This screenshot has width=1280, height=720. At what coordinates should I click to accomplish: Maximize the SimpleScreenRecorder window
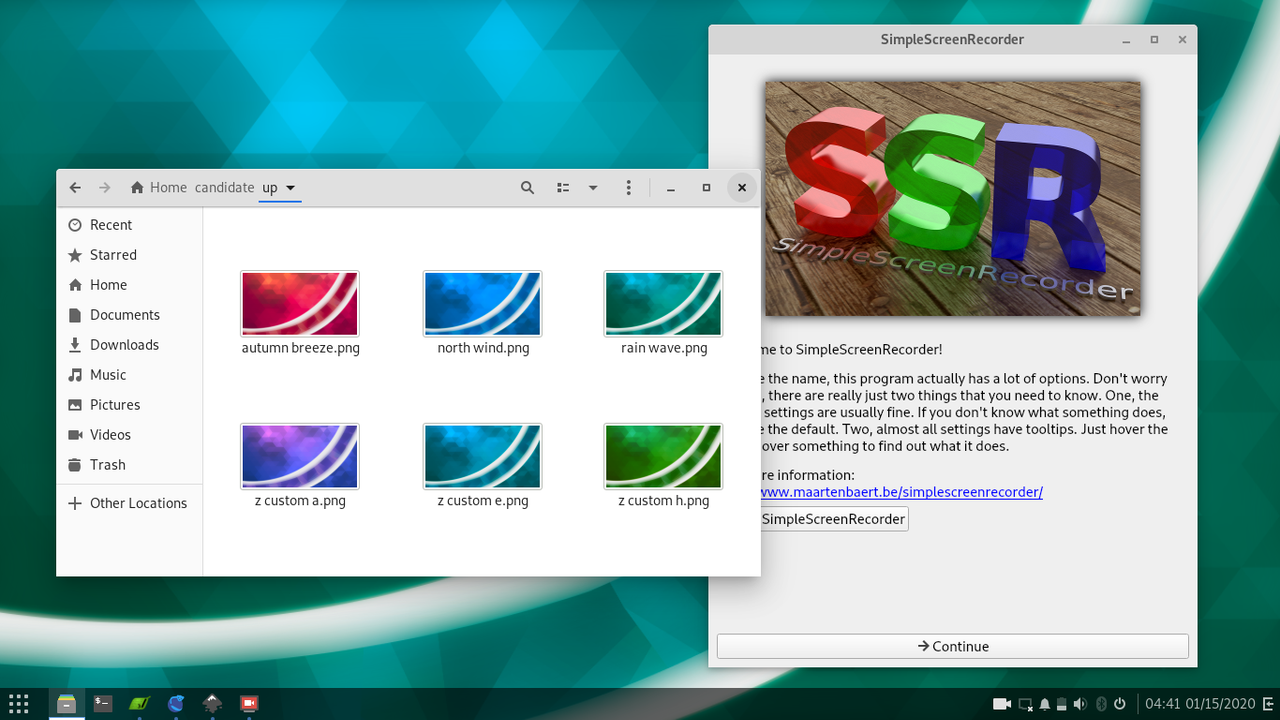pos(1154,40)
